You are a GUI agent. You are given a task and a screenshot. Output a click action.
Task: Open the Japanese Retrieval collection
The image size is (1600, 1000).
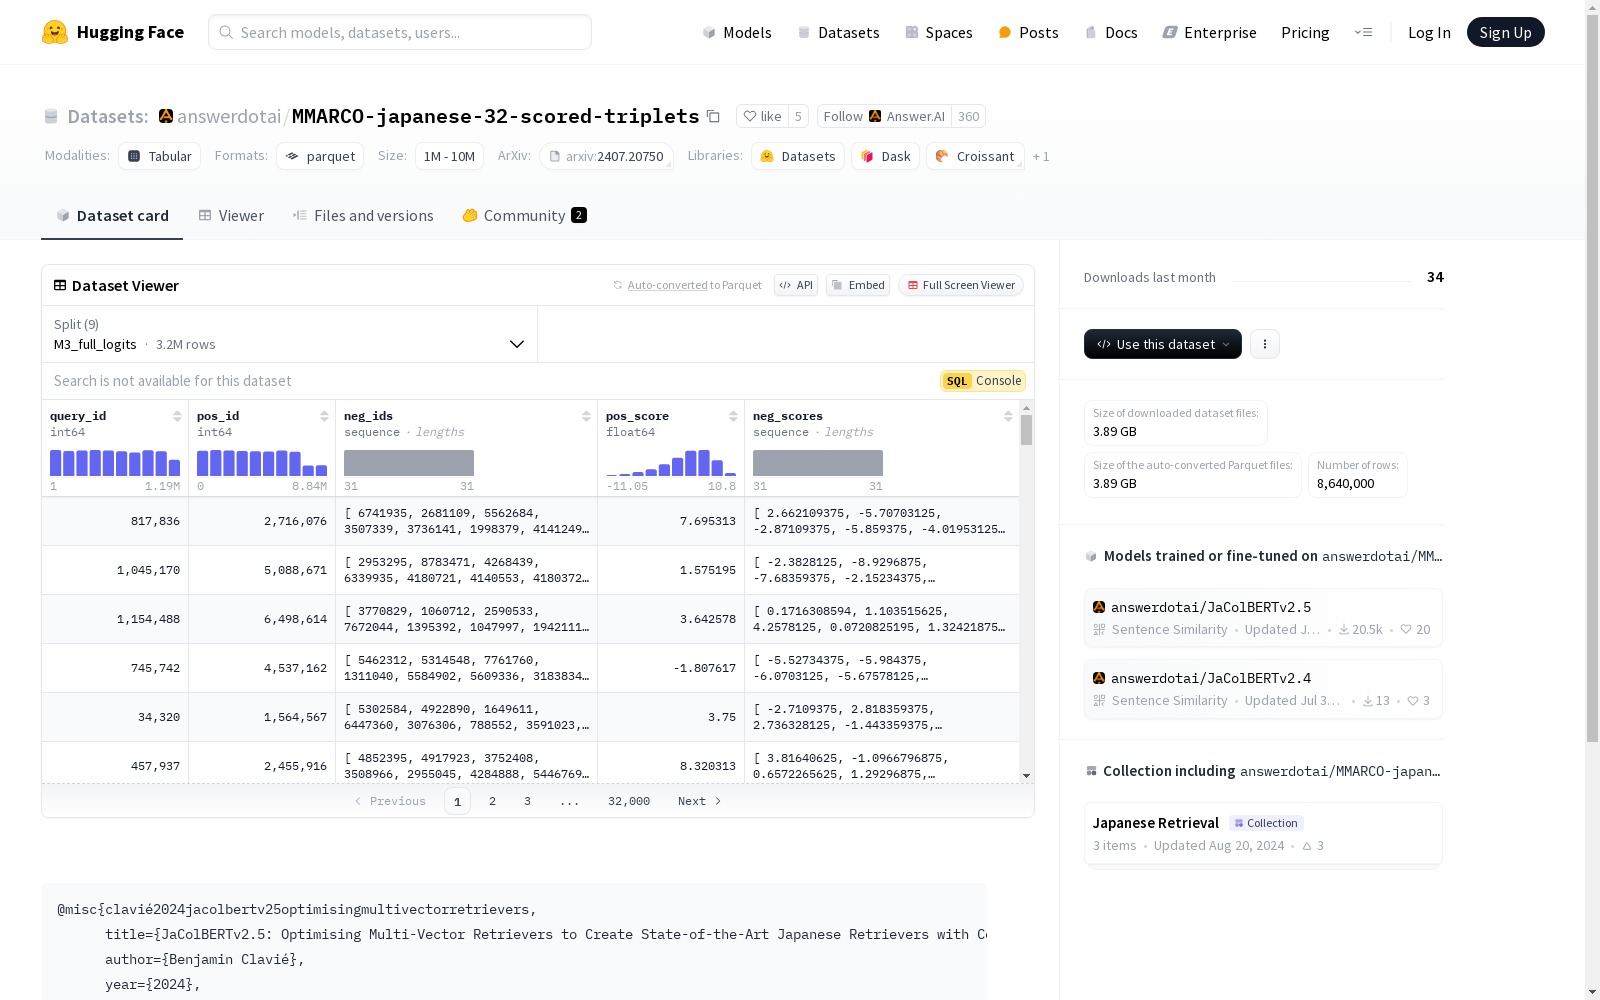tap(1263, 833)
